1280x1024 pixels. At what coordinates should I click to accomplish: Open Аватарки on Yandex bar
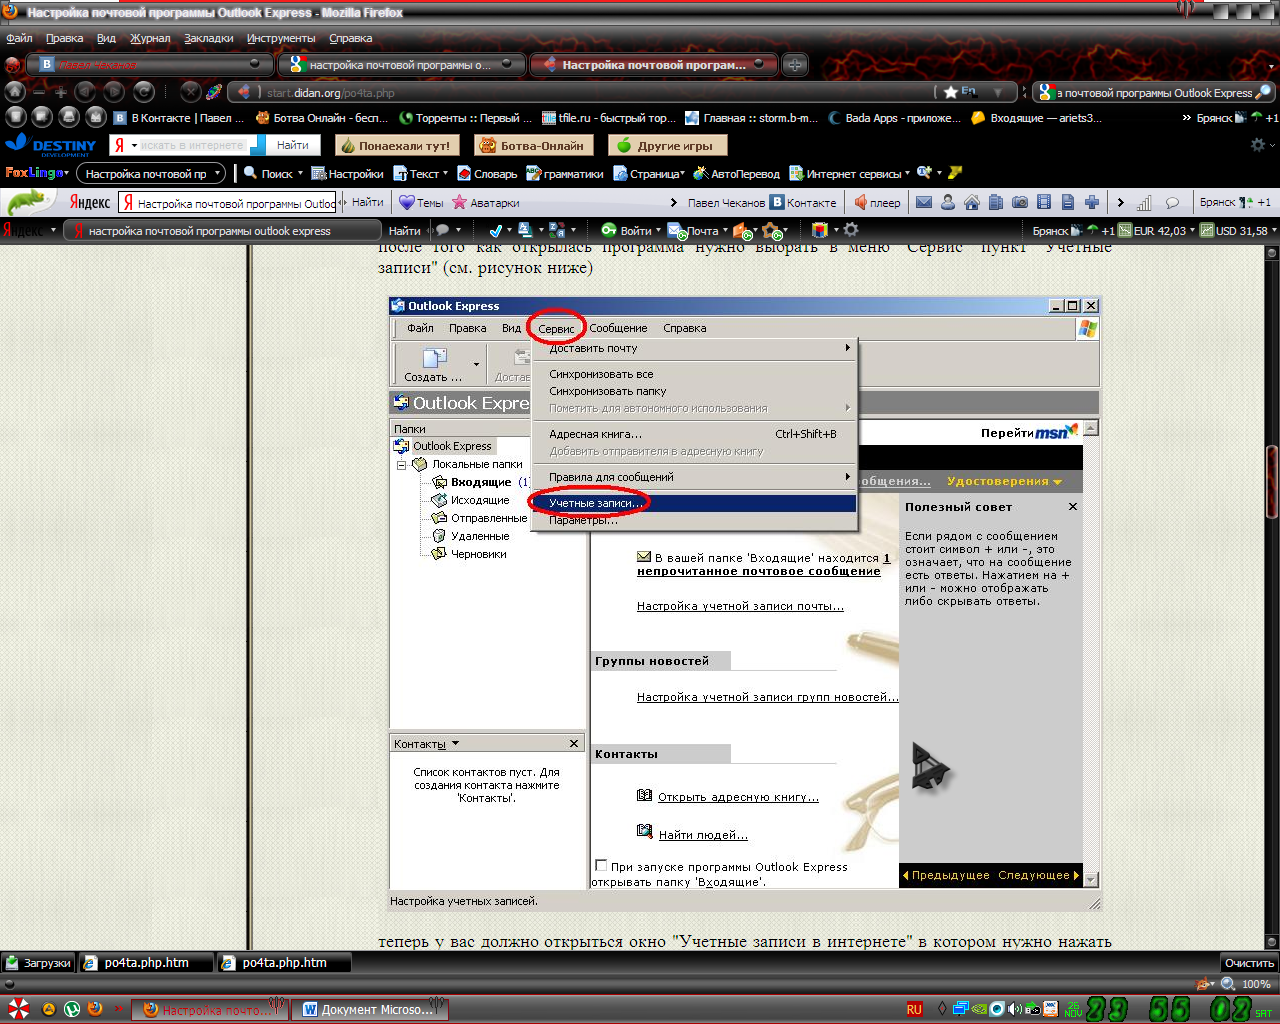486,202
